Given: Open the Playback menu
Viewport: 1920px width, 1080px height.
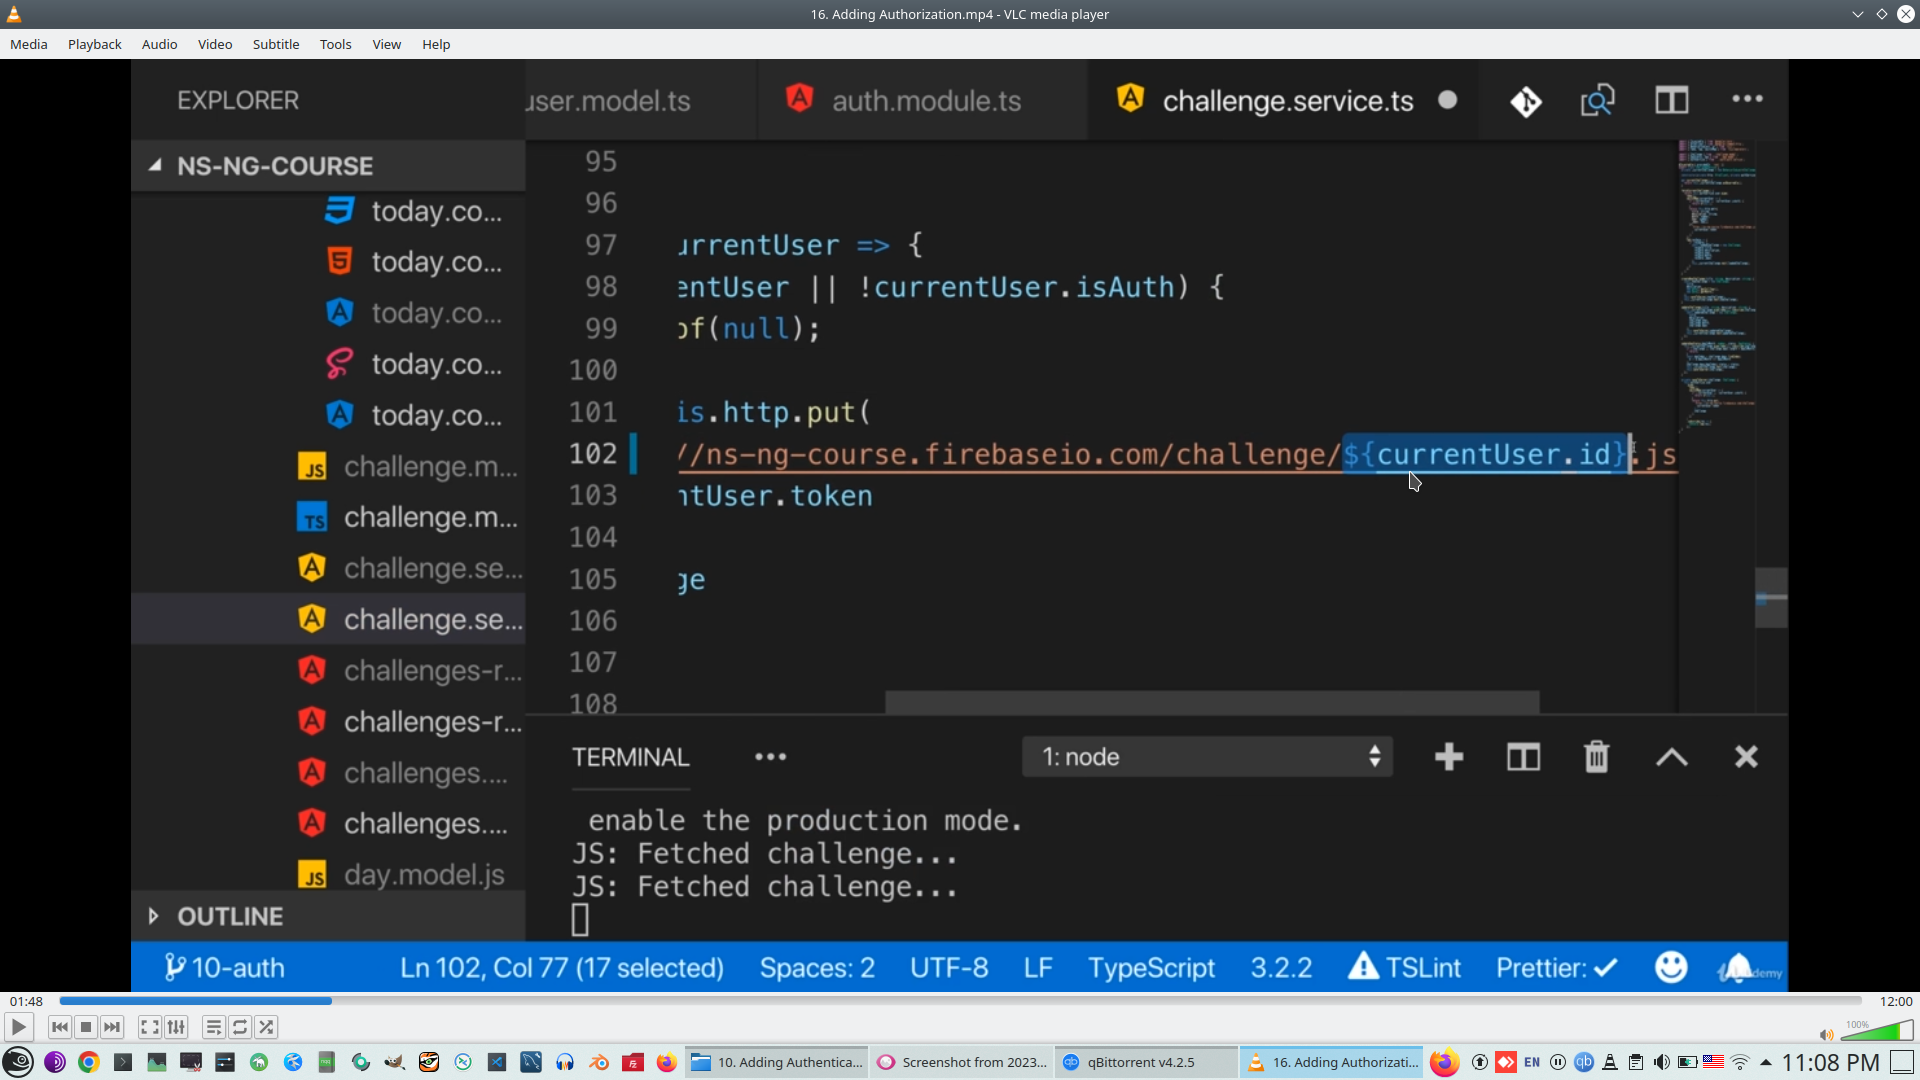Looking at the screenshot, I should (x=94, y=44).
